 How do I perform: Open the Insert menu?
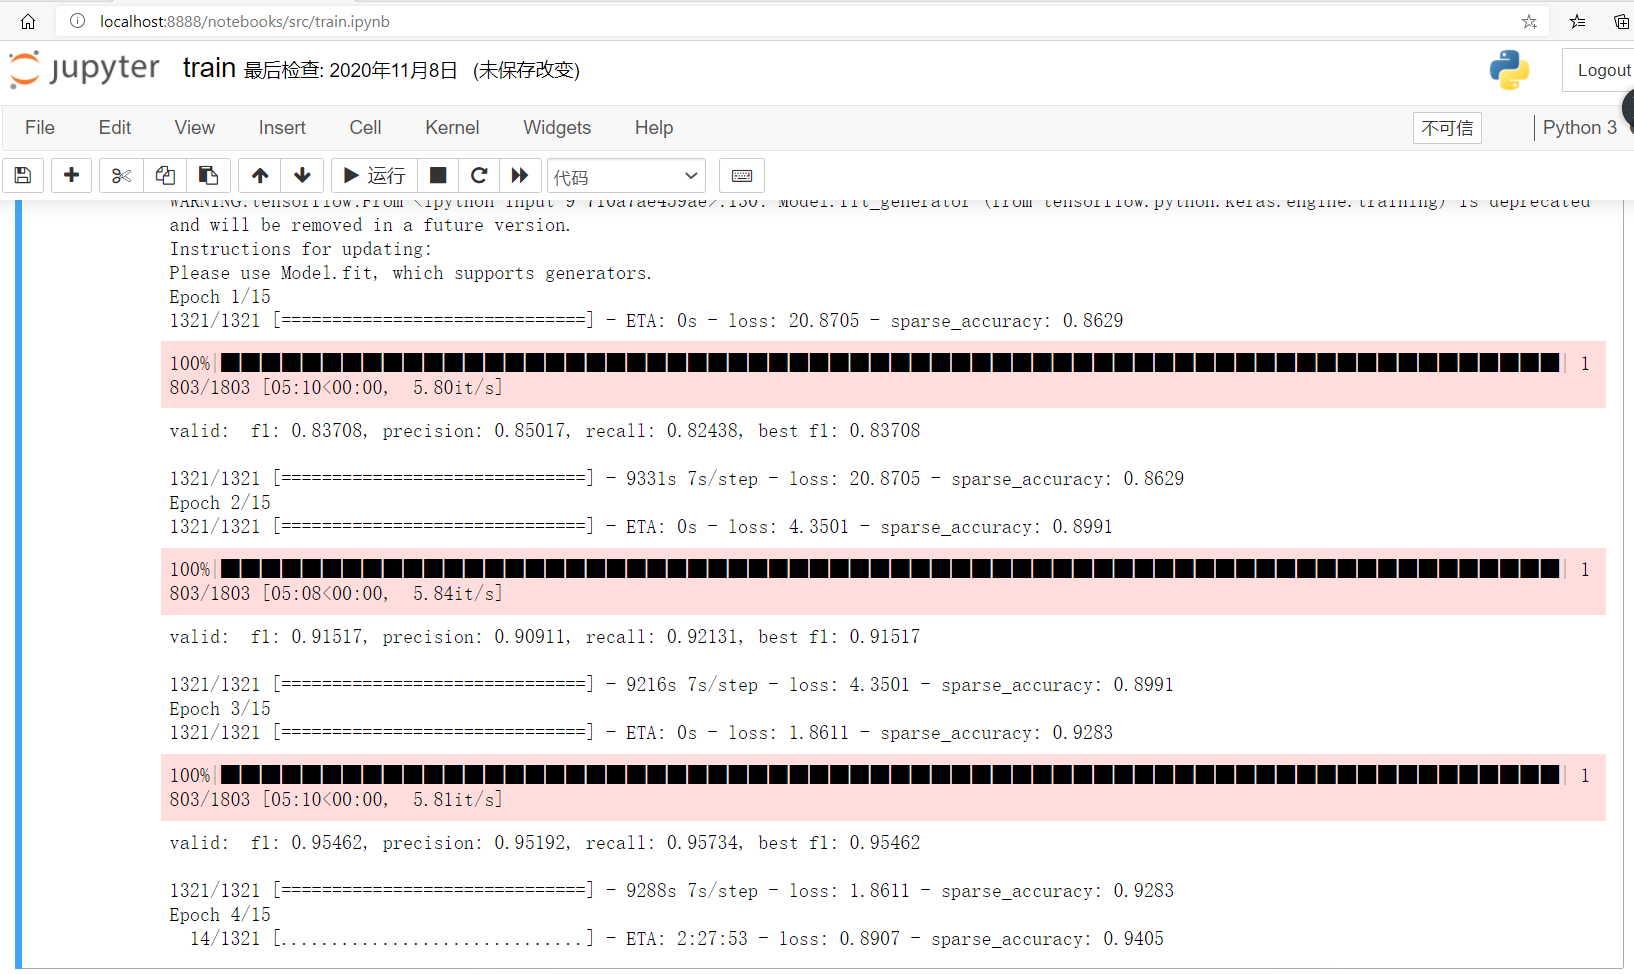tap(282, 128)
